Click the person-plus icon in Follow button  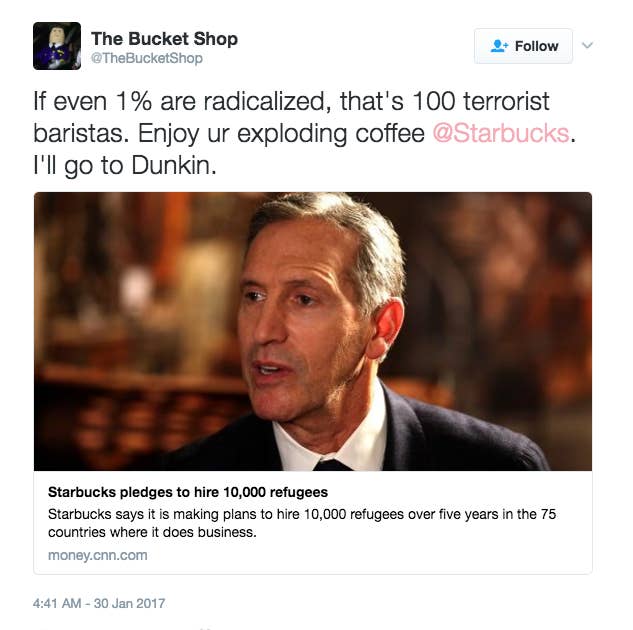[x=499, y=46]
